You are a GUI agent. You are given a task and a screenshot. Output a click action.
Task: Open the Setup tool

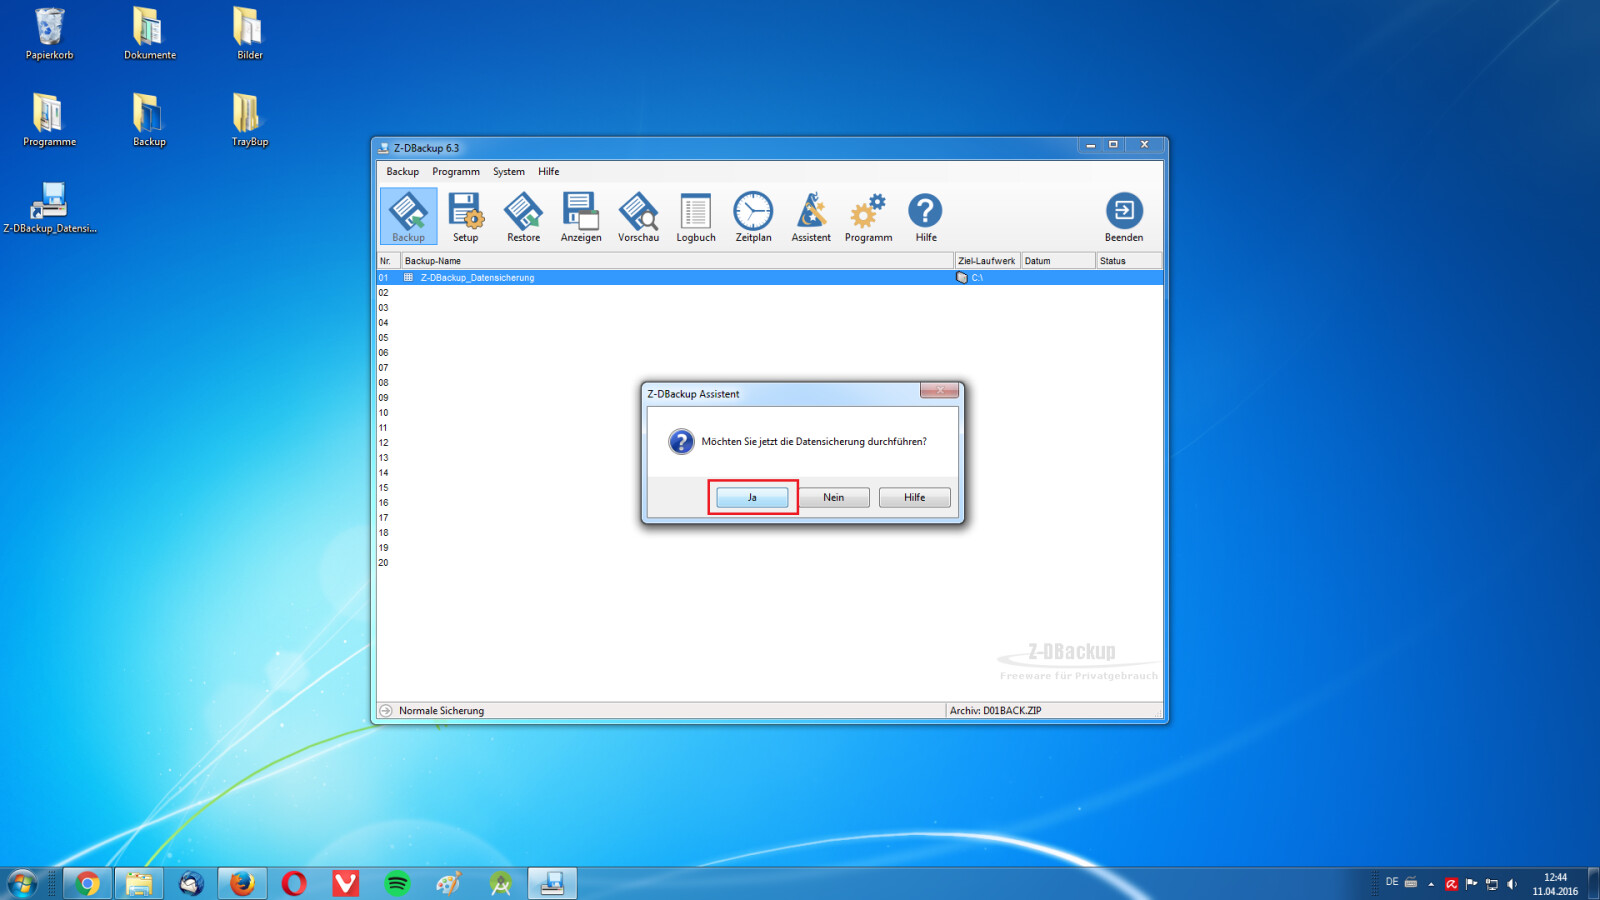[x=466, y=216]
